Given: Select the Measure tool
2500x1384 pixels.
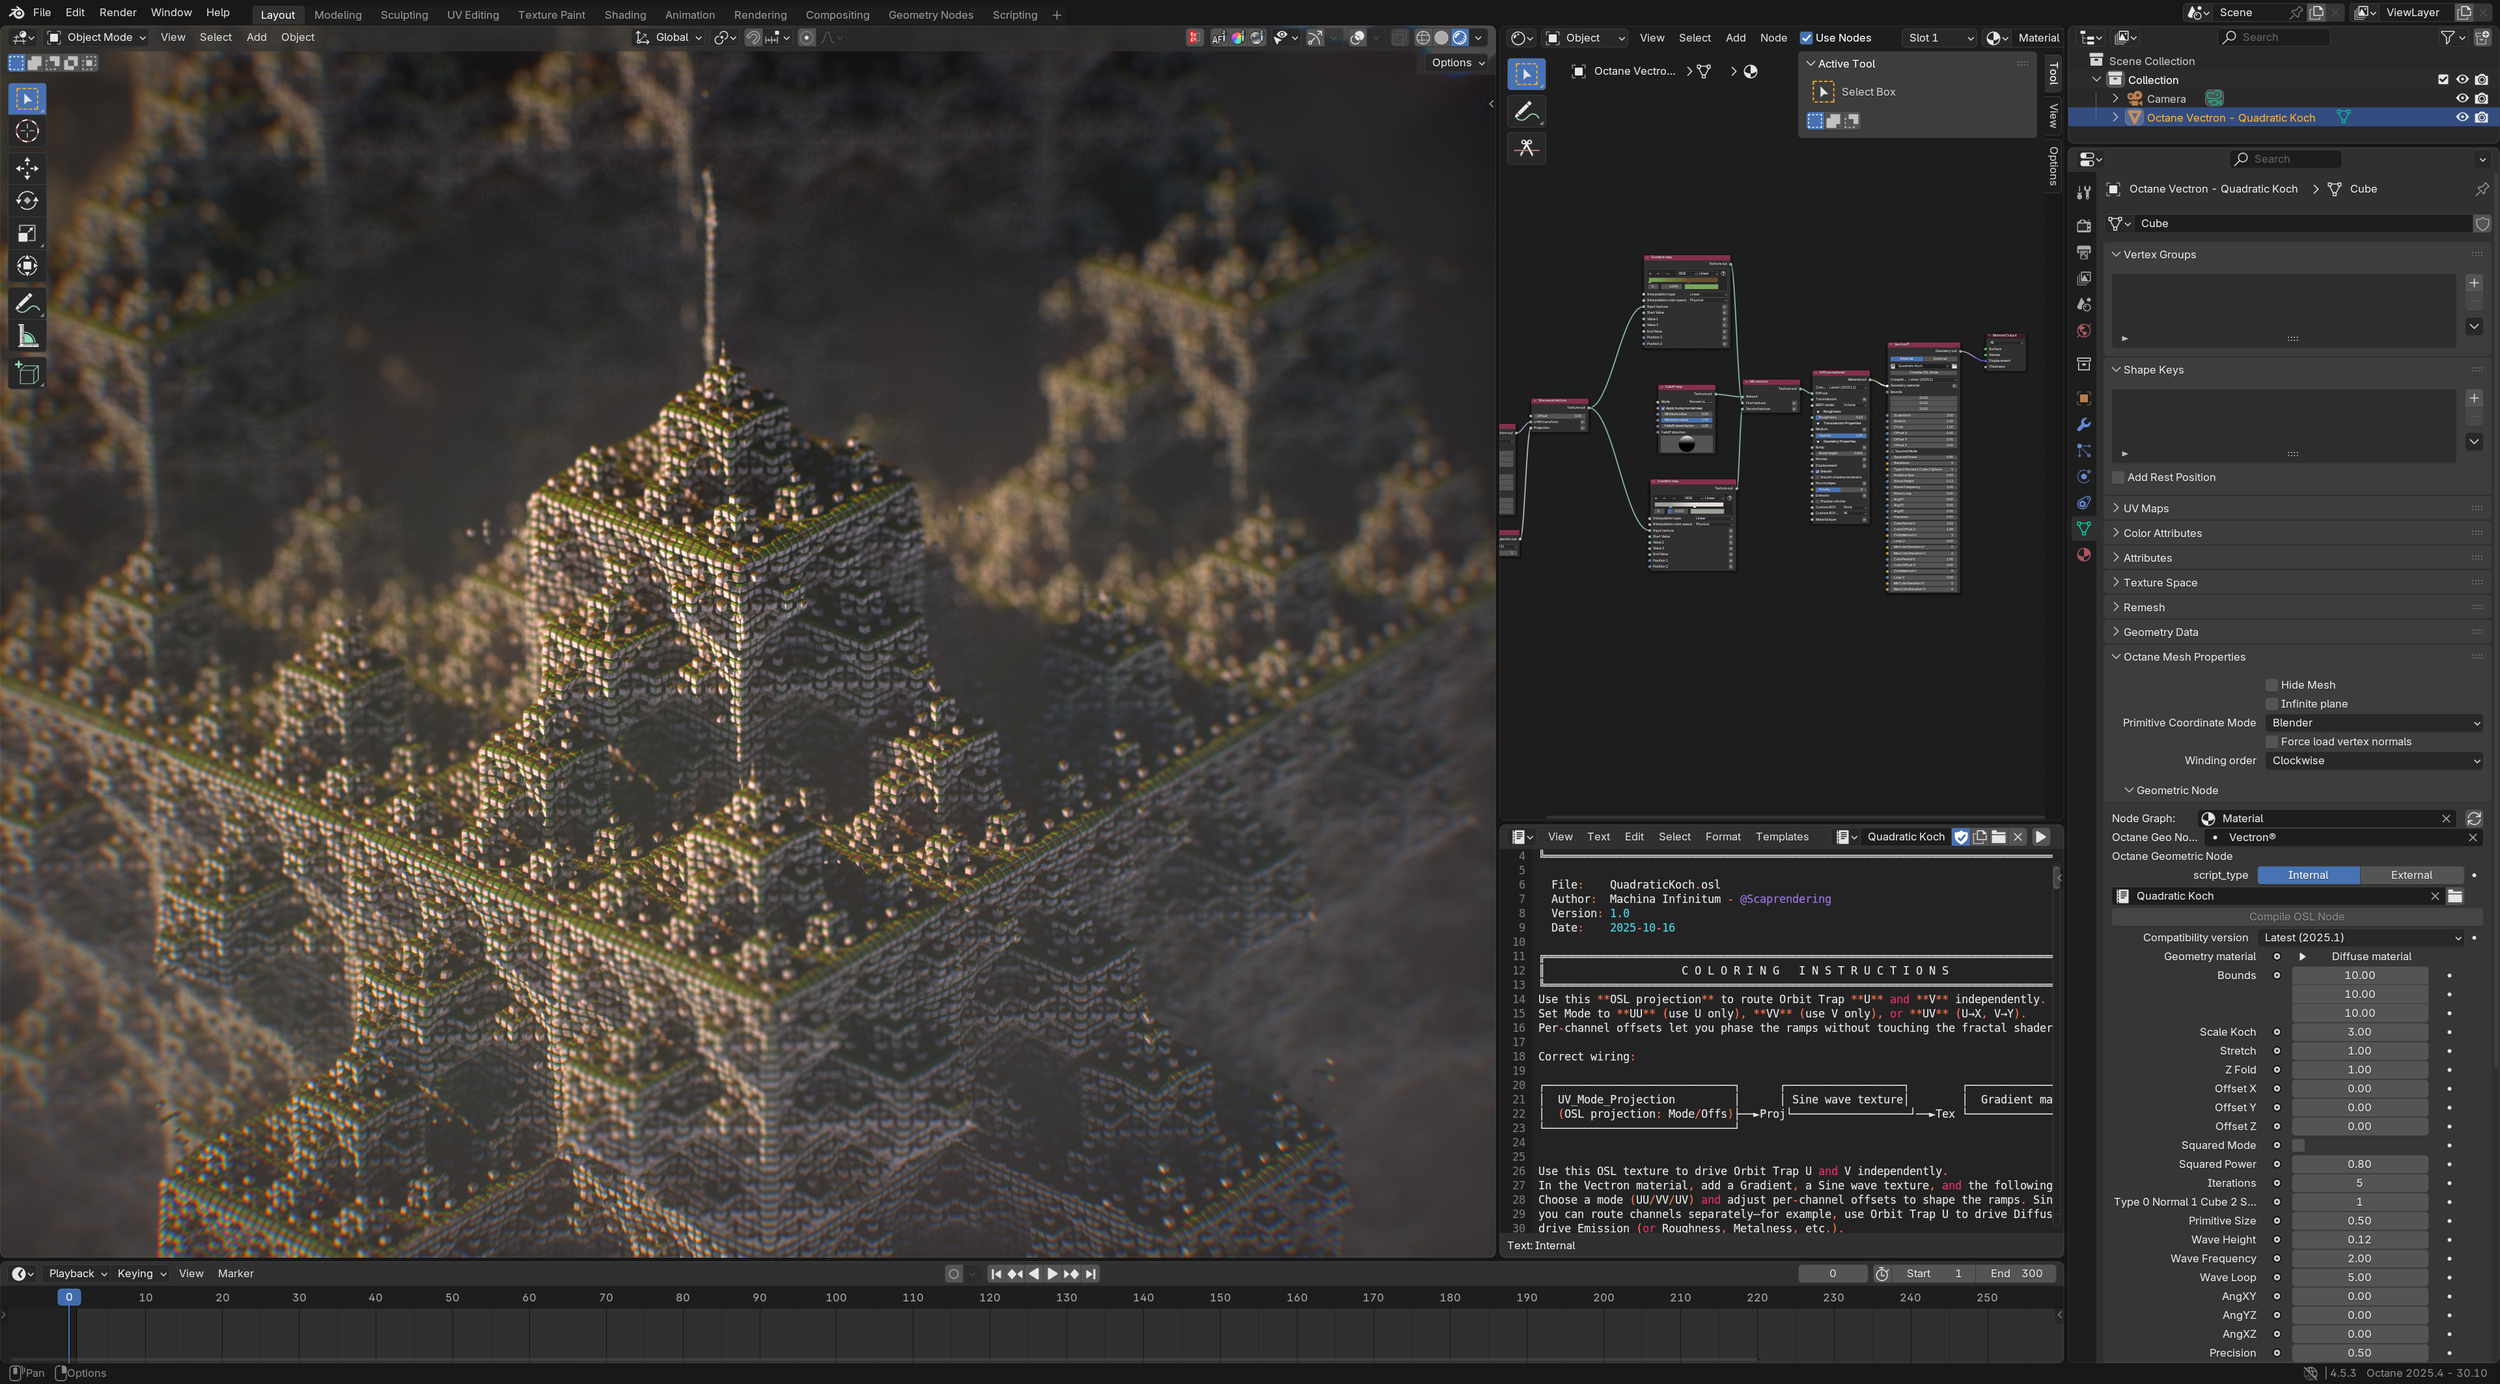Looking at the screenshot, I should tap(27, 337).
